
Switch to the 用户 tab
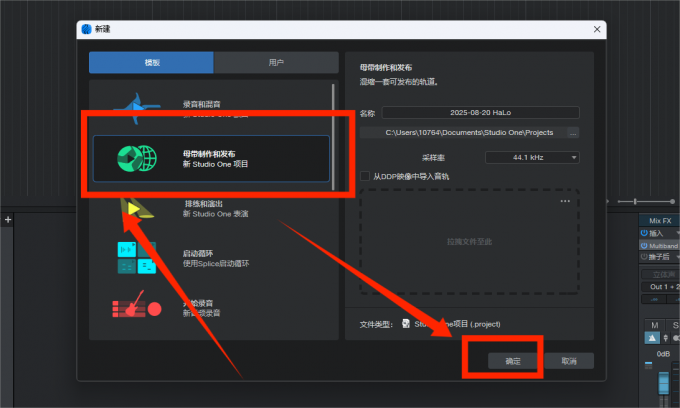click(x=276, y=62)
